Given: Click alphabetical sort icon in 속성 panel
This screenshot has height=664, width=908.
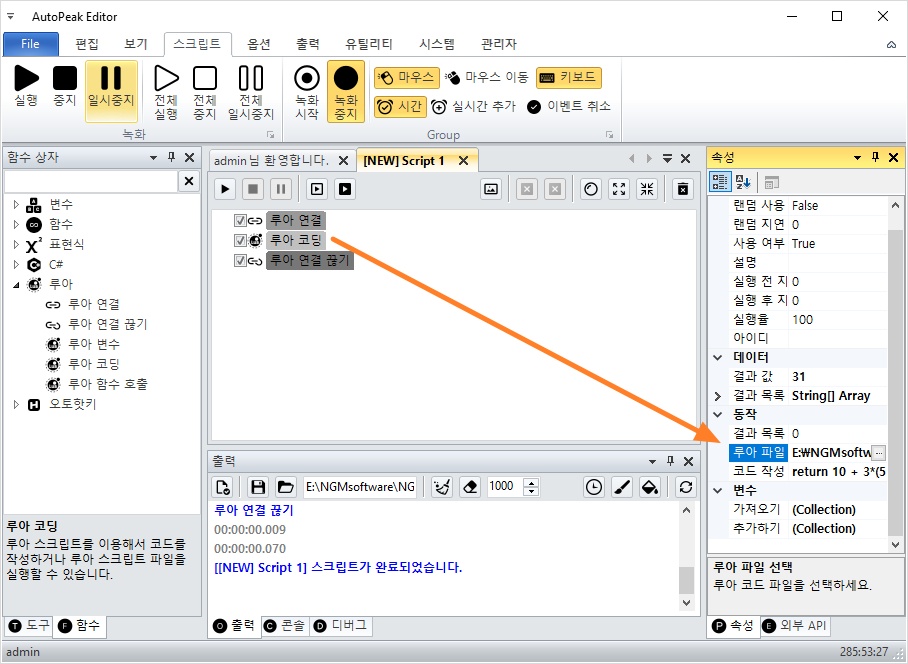Looking at the screenshot, I should pos(743,182).
